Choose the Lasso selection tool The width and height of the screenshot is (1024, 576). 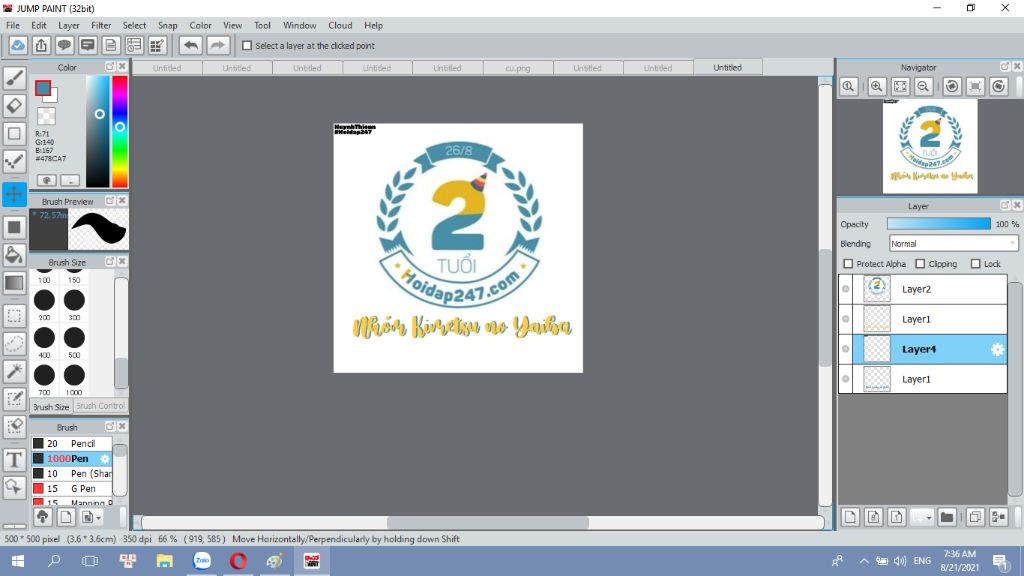(14, 344)
